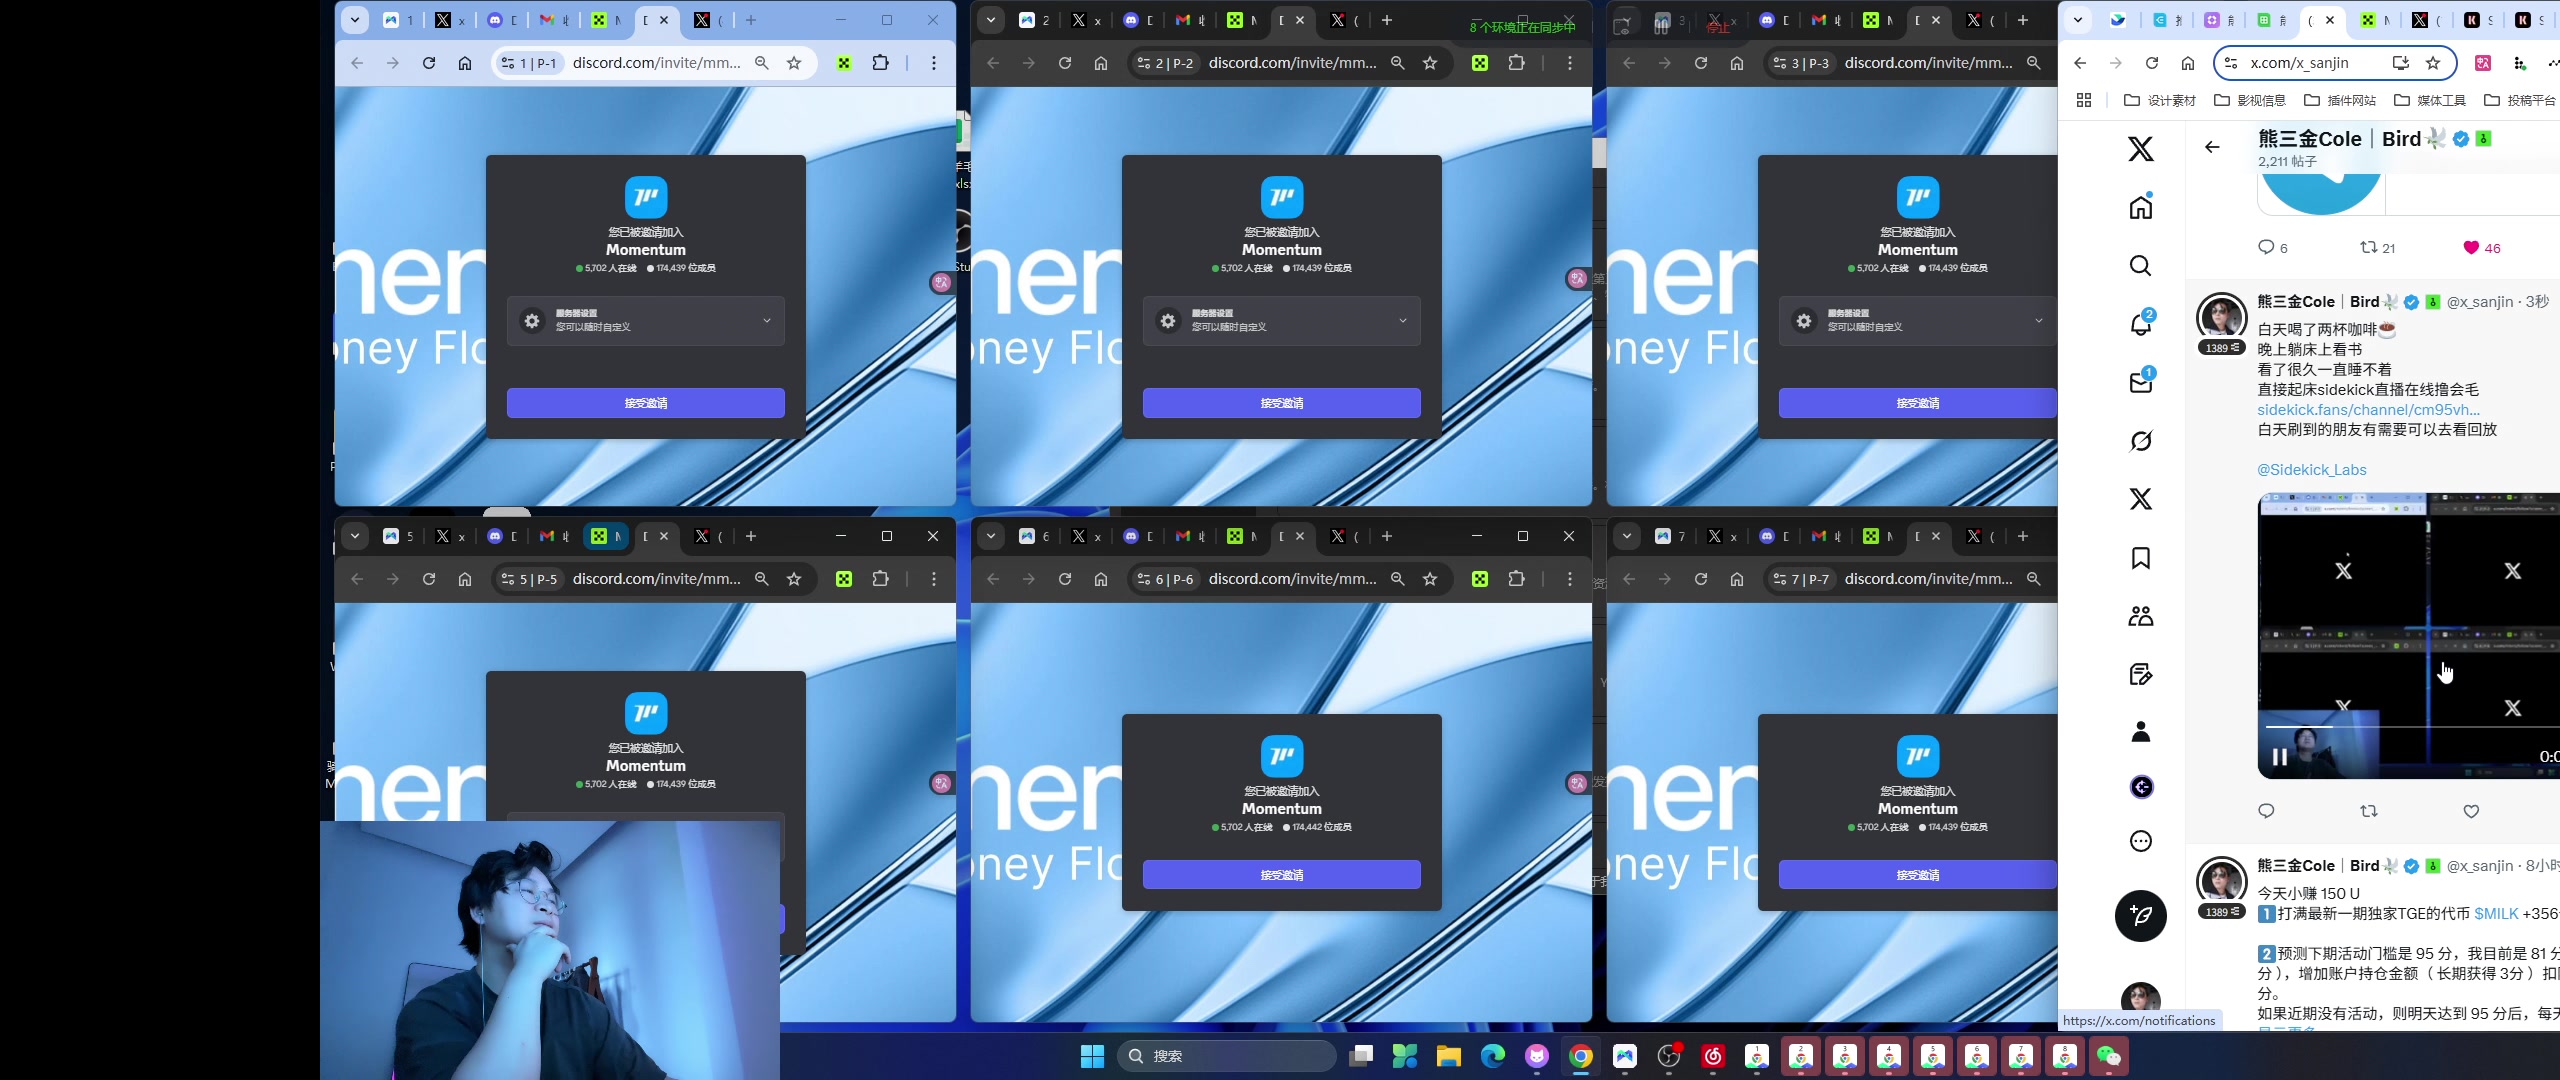Click the round Post compose button

coord(2140,915)
